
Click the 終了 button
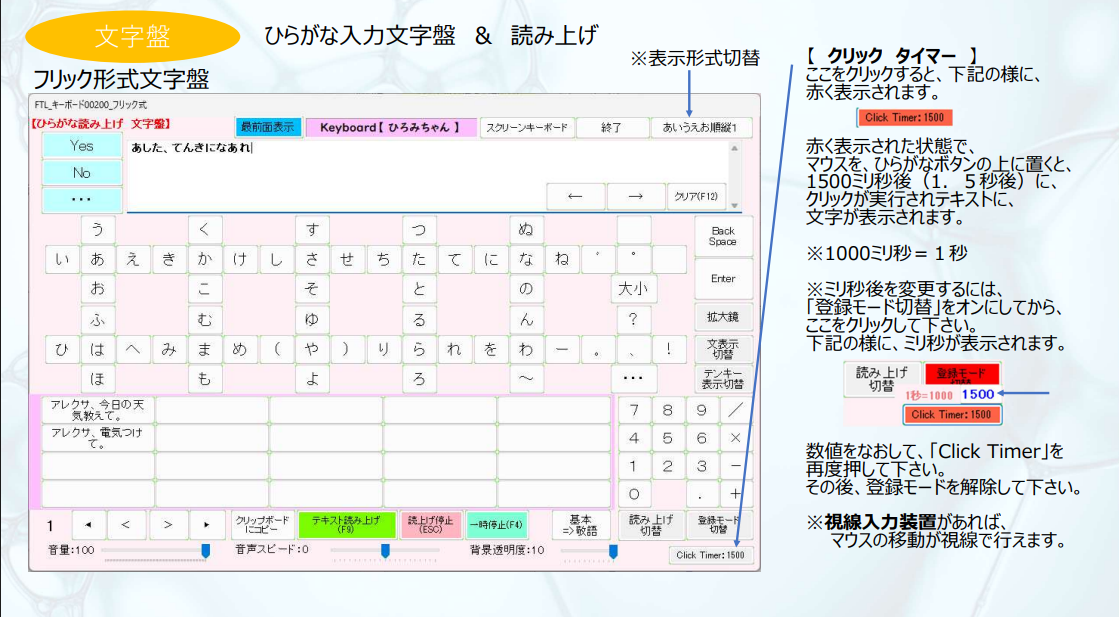coord(612,127)
